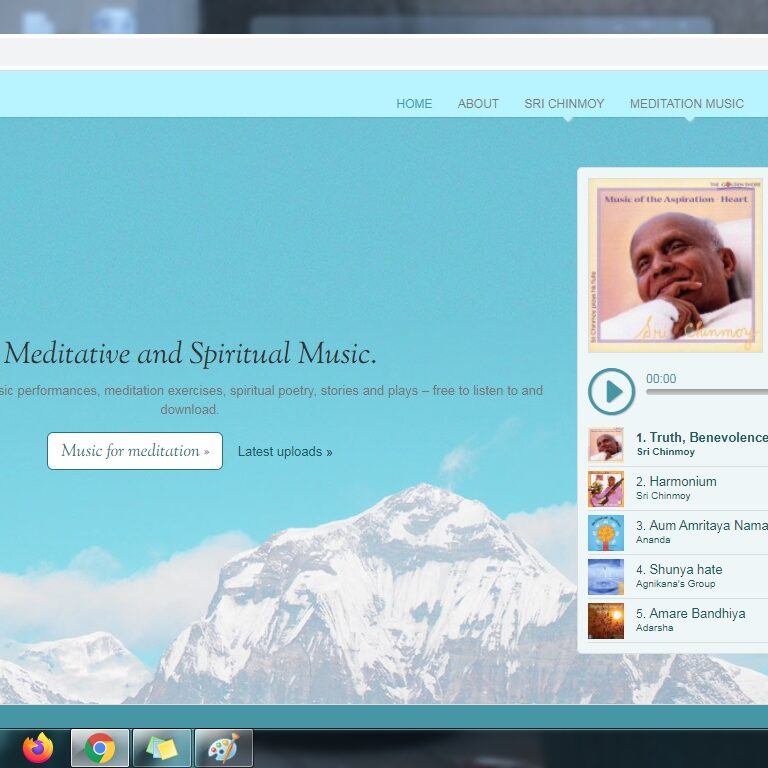Expand the Meditation Music nav menu
Viewport: 768px width, 768px height.
click(x=686, y=104)
